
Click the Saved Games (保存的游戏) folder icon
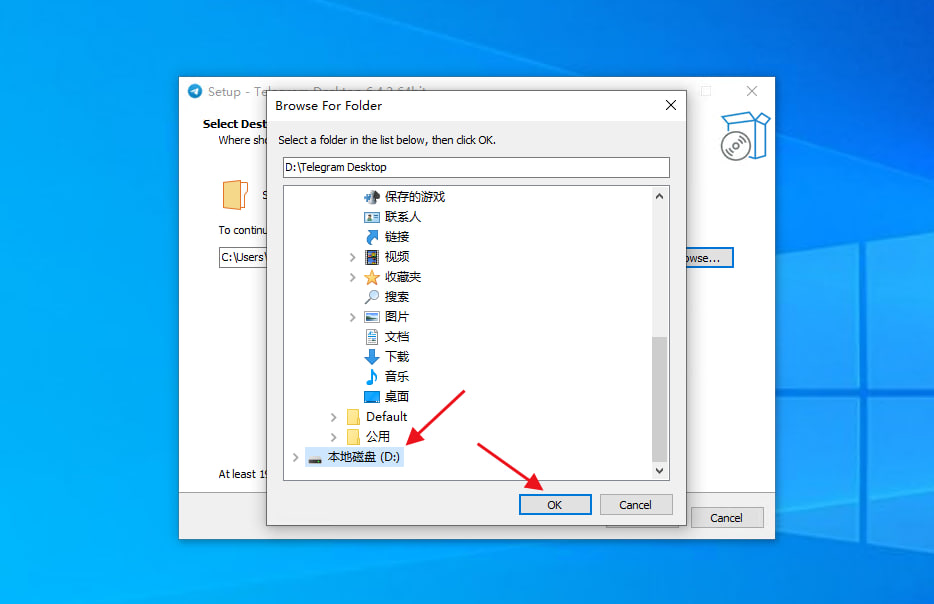coord(372,197)
